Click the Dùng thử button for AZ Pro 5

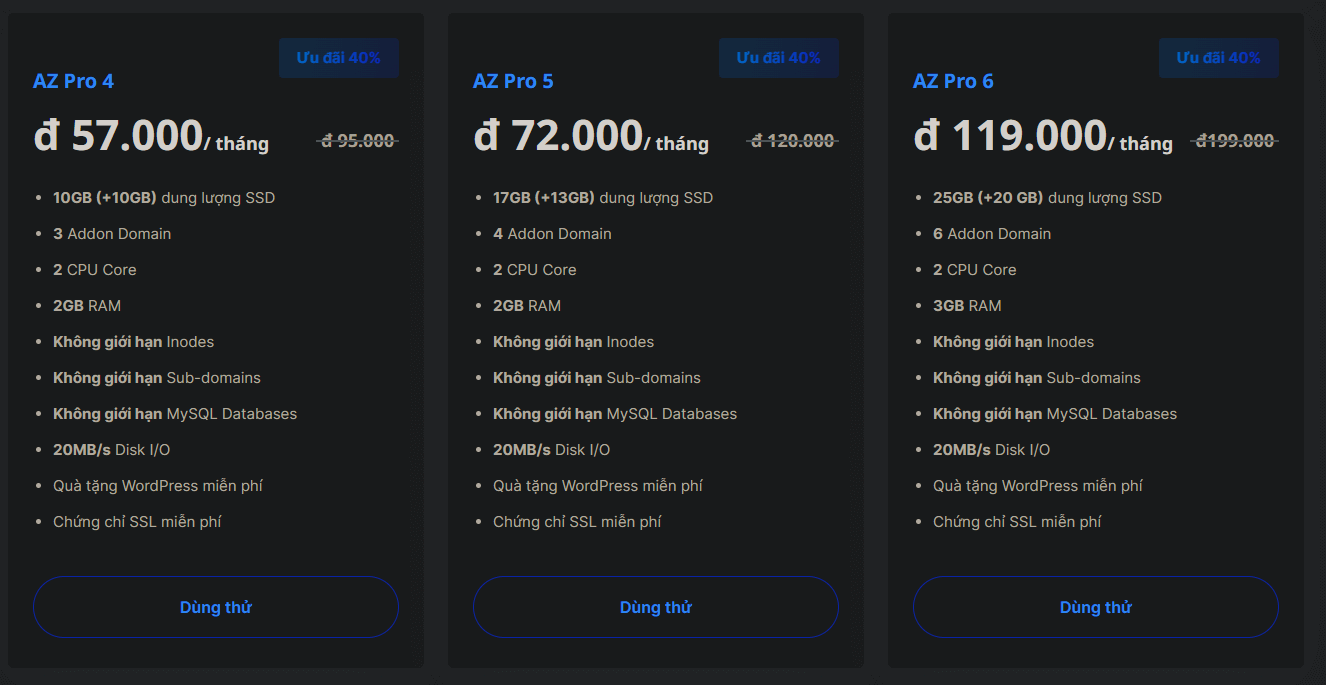tap(656, 607)
